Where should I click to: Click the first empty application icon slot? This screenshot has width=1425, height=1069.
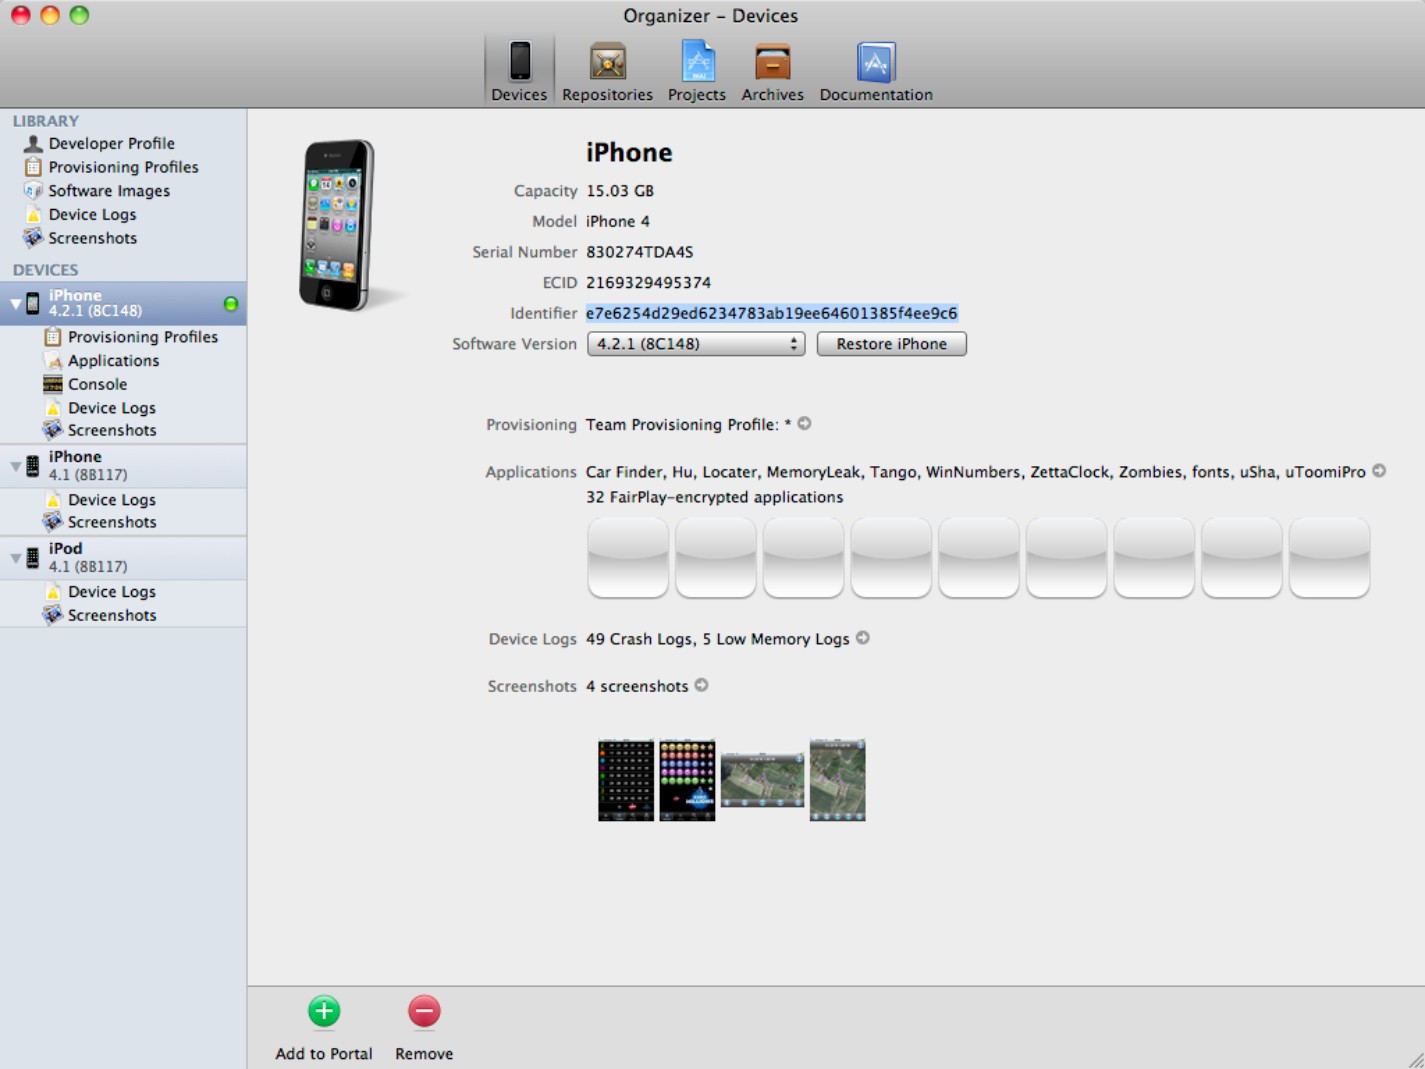tap(628, 558)
